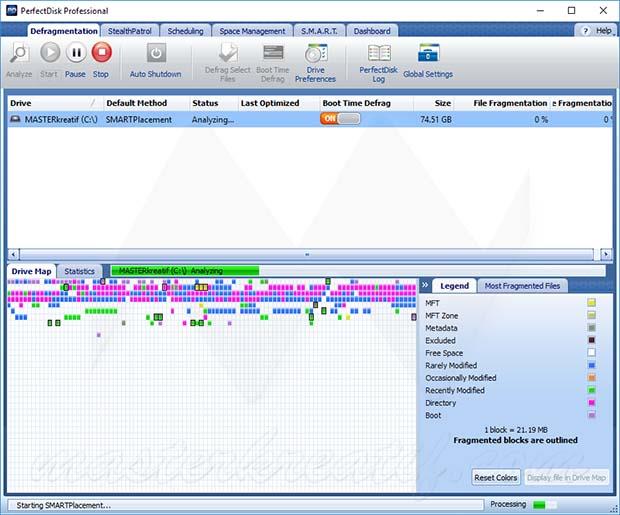
Task: Pause the defragmentation
Action: [x=76, y=53]
